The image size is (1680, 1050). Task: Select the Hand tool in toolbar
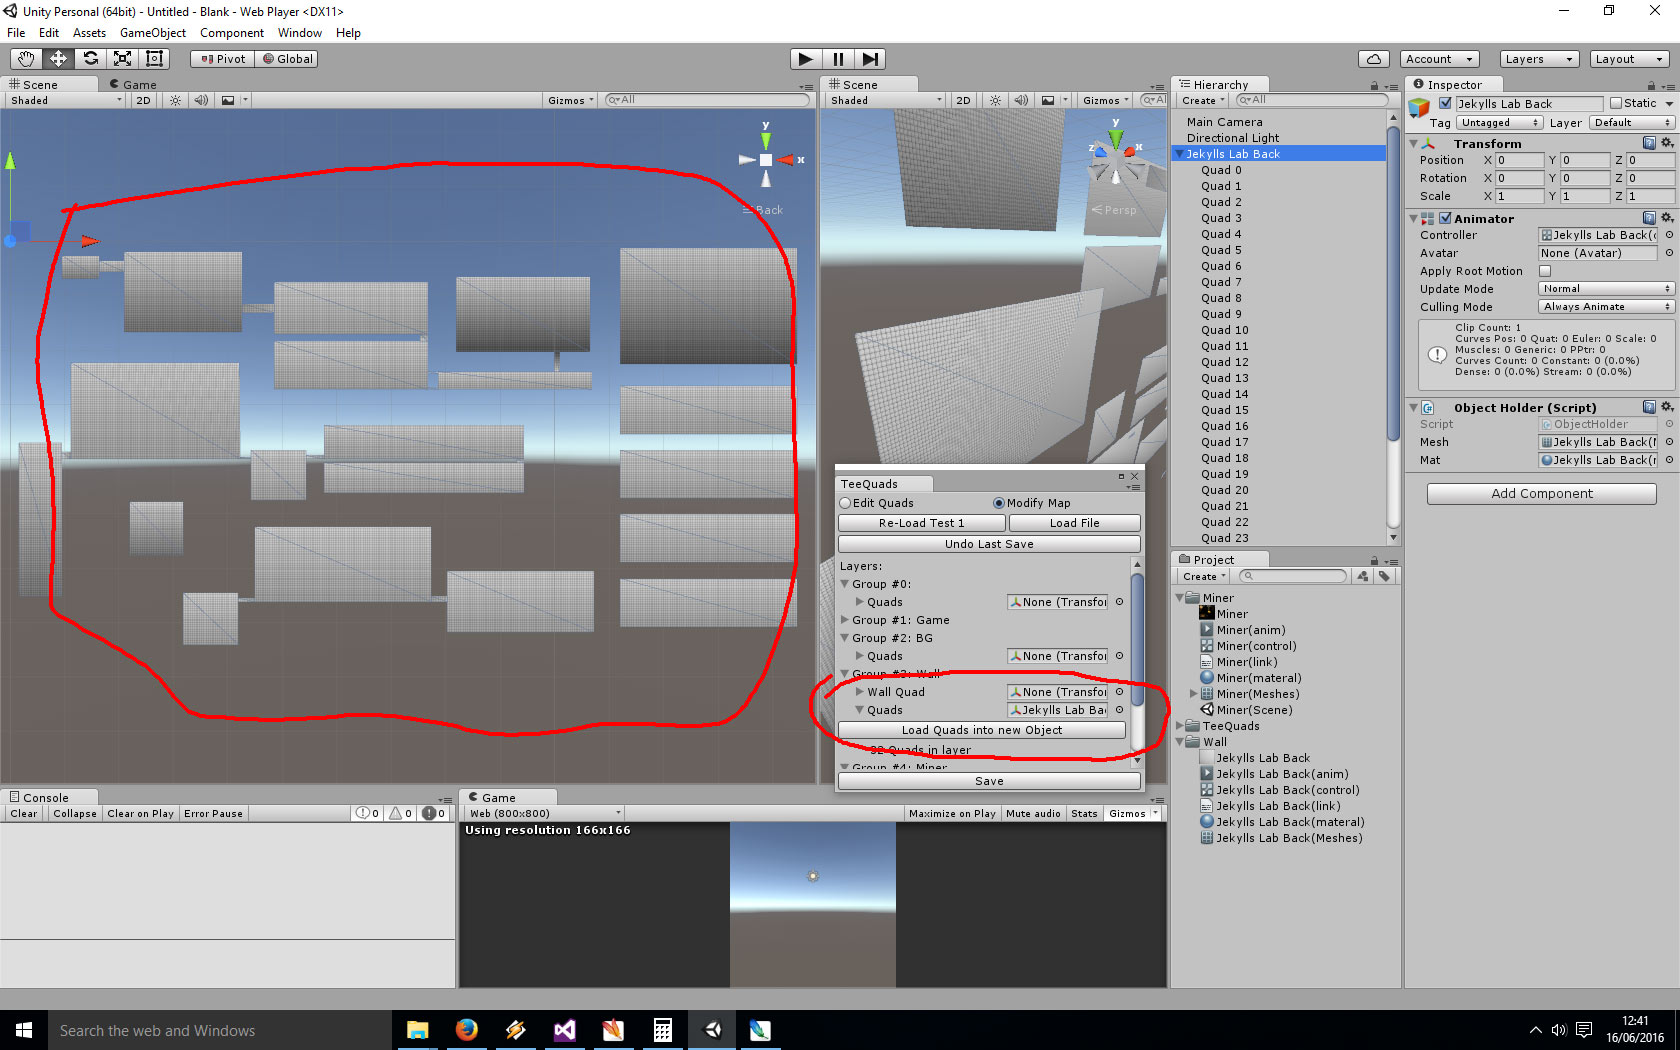(26, 59)
